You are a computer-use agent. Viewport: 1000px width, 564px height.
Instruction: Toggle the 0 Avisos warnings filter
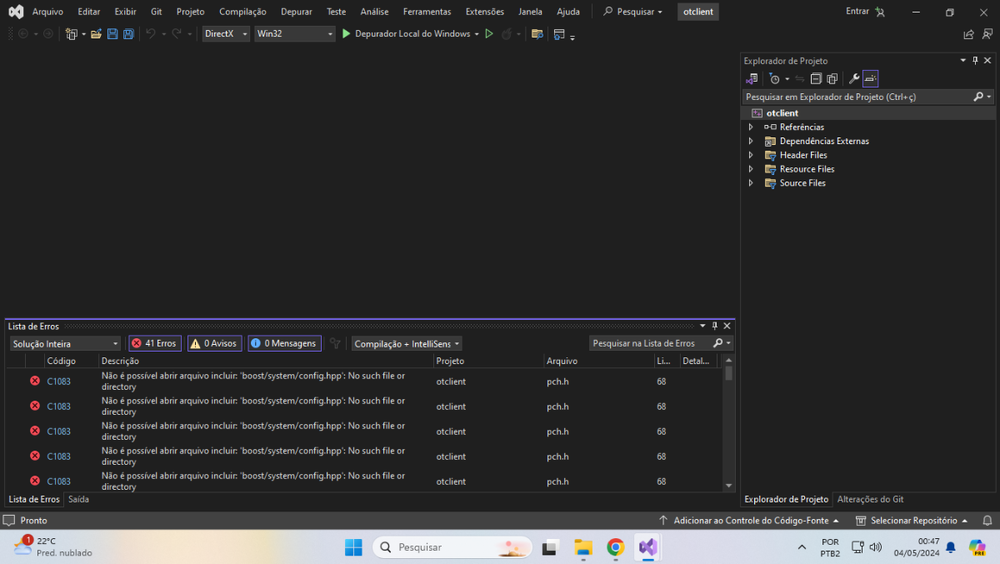click(x=214, y=343)
